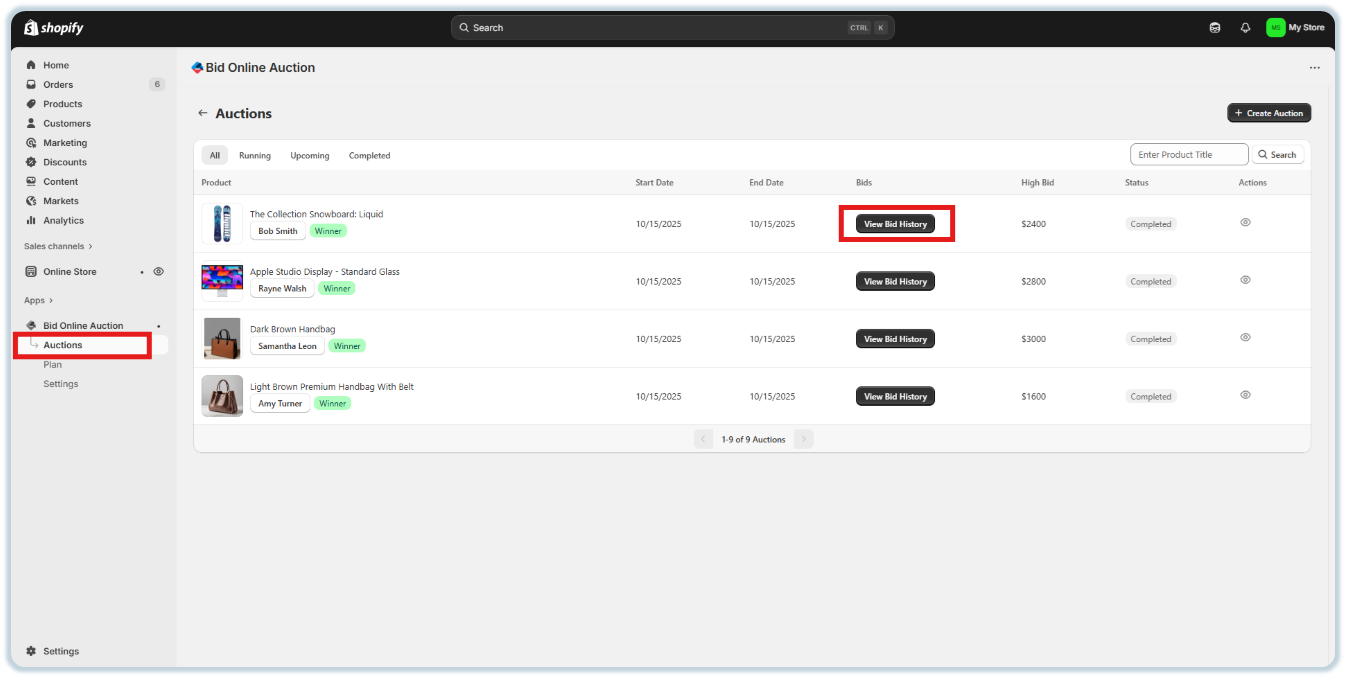Click the Shopify logo in top bar
This screenshot has height=678, width=1346.
(x=54, y=28)
